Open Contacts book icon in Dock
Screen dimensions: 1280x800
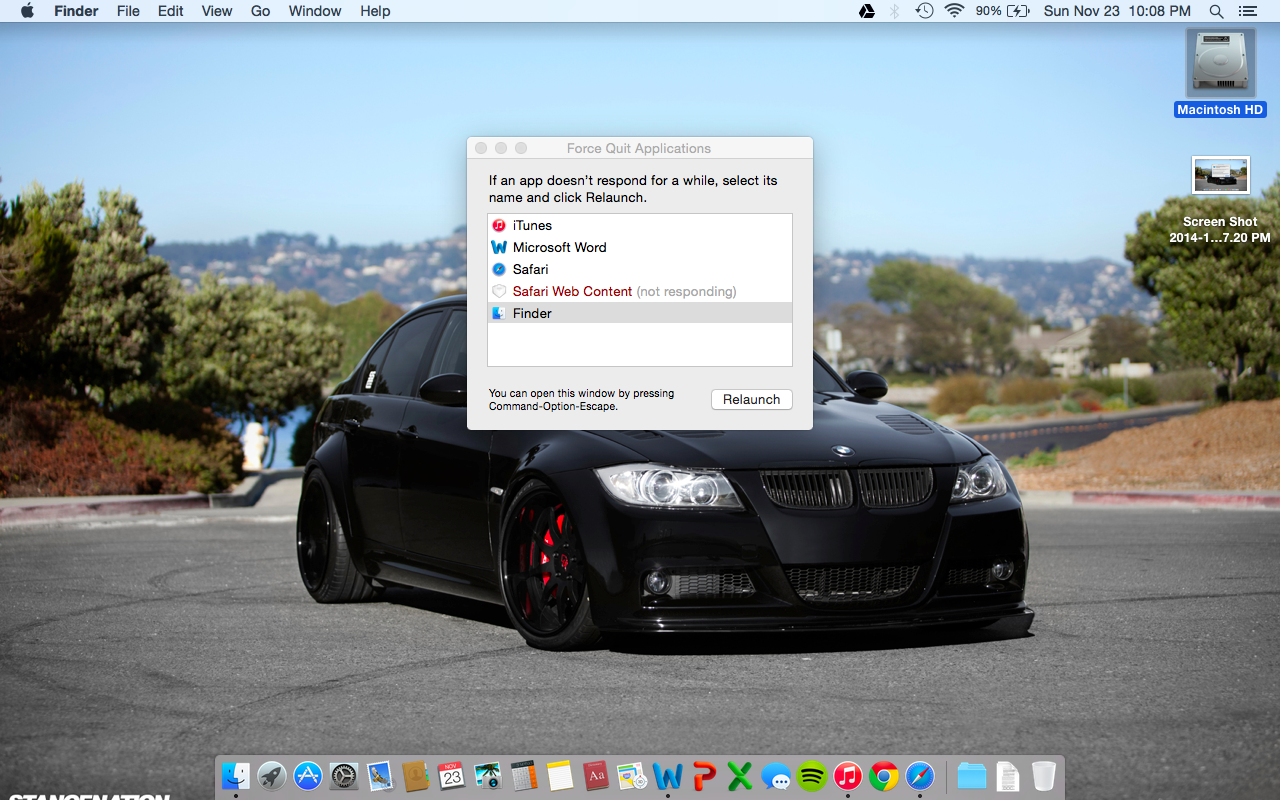pyautogui.click(x=416, y=775)
